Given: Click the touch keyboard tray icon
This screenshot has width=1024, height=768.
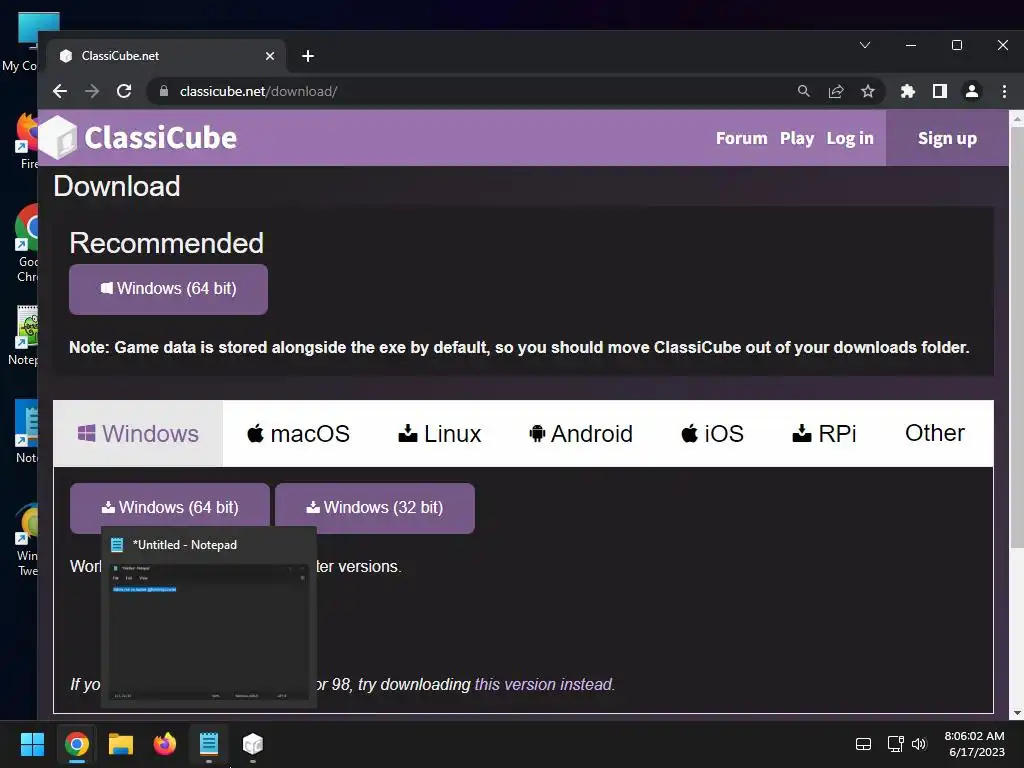Looking at the screenshot, I should coord(863,744).
